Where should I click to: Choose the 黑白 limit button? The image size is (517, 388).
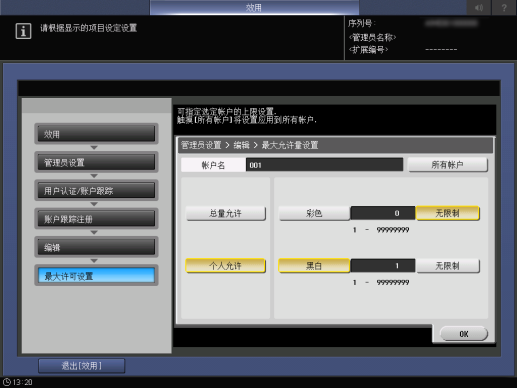coord(314,266)
